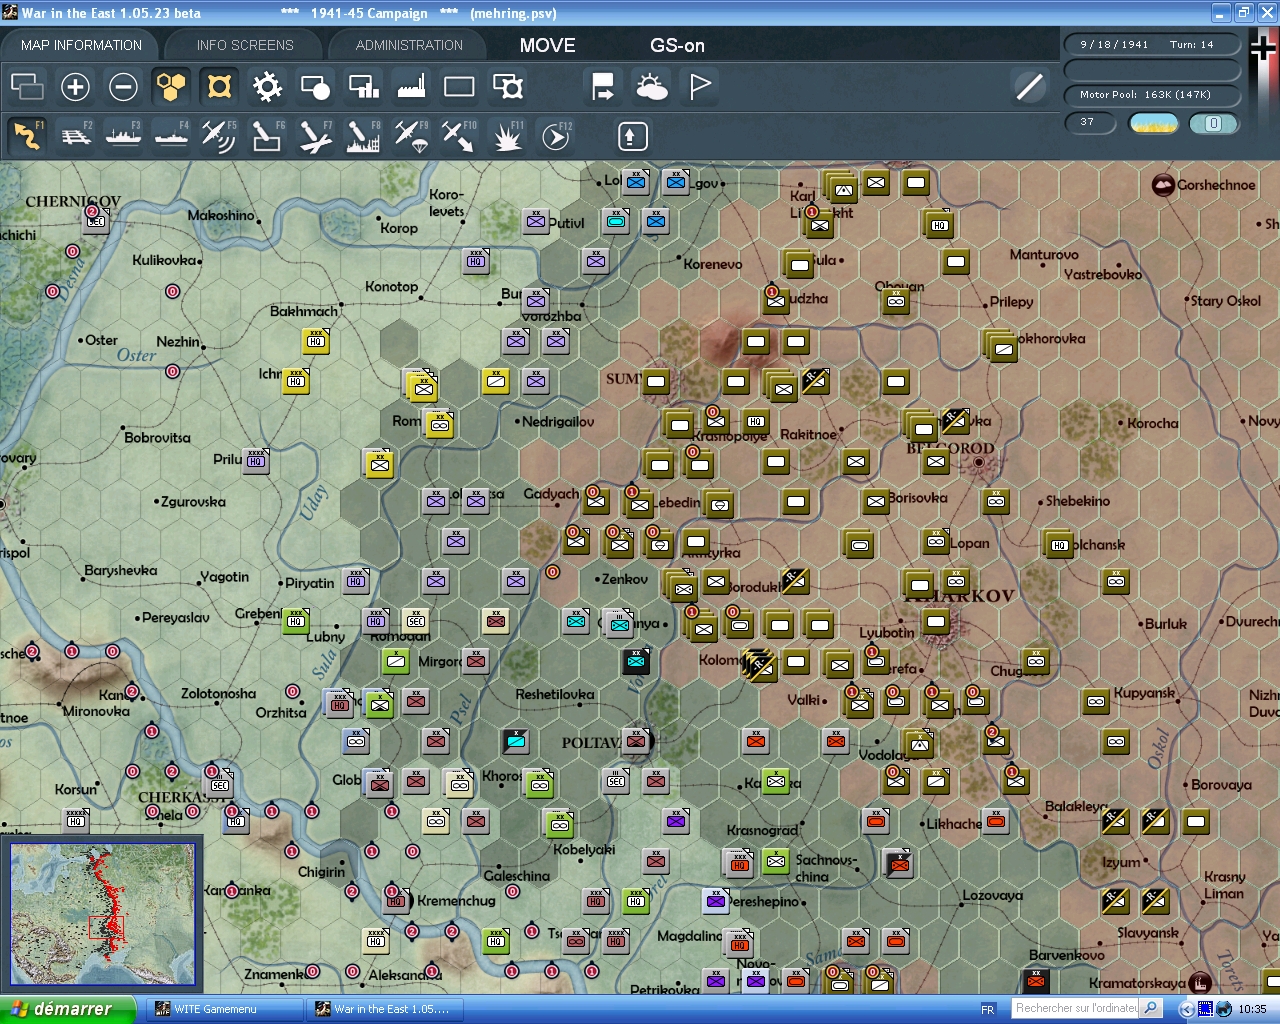
Task: Open the MAP INFORMATION tab
Action: click(81, 45)
